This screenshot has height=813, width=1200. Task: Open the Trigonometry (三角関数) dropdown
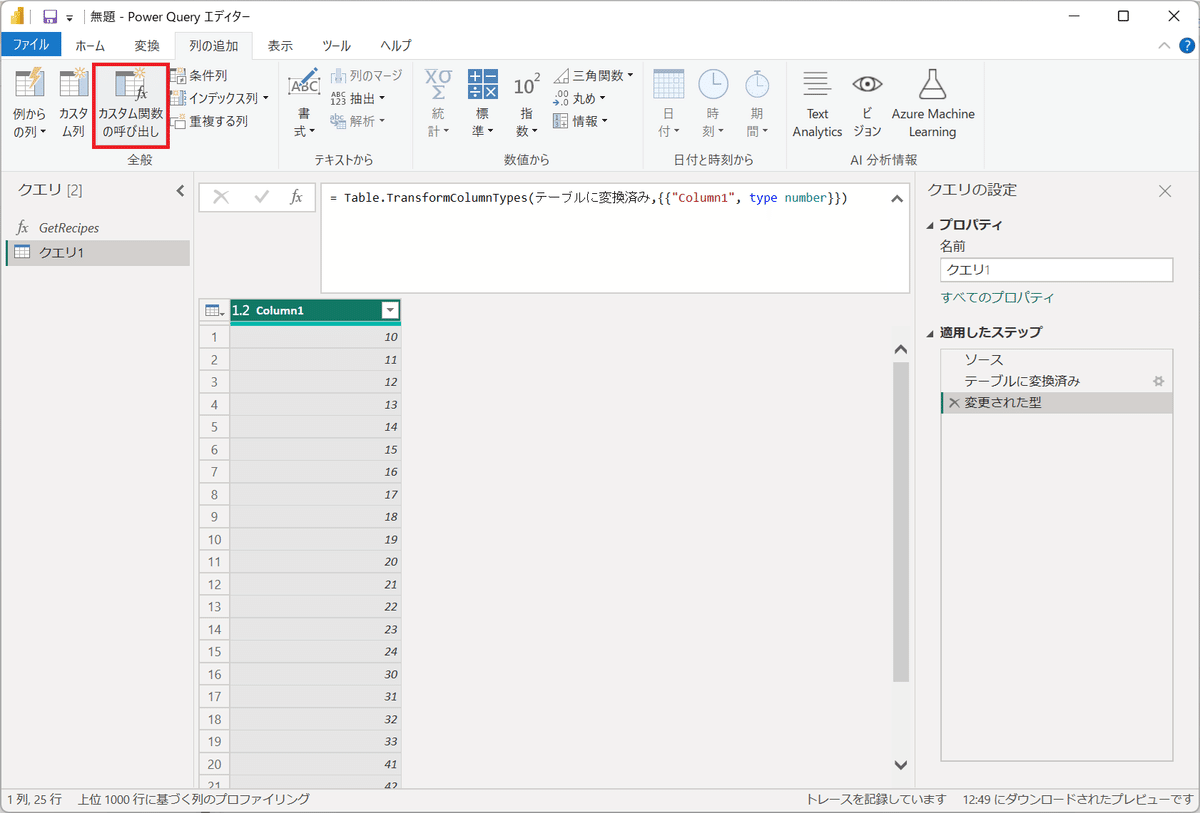(x=593, y=76)
